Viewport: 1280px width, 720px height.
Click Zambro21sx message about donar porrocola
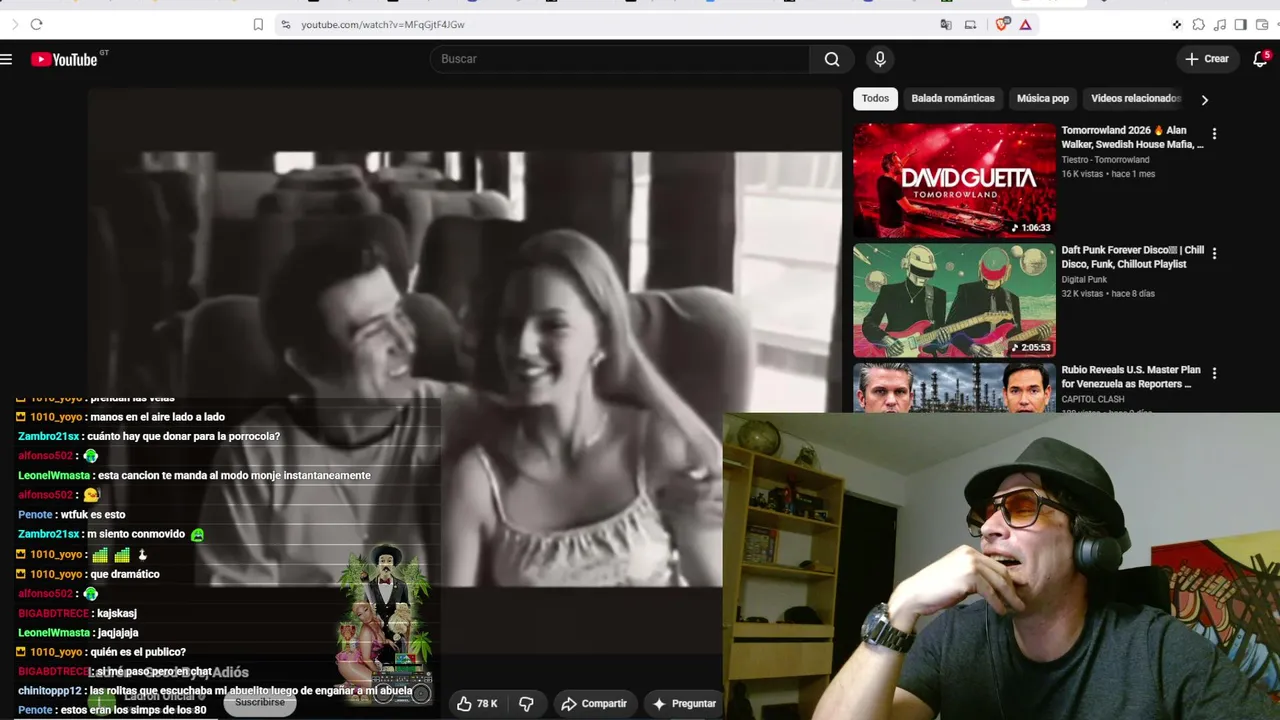tap(183, 436)
